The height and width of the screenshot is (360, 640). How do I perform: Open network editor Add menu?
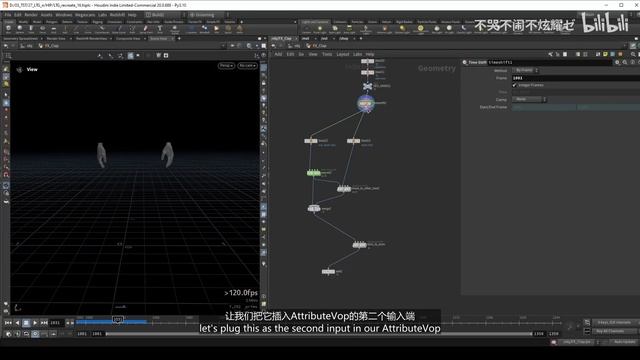[x=278, y=54]
